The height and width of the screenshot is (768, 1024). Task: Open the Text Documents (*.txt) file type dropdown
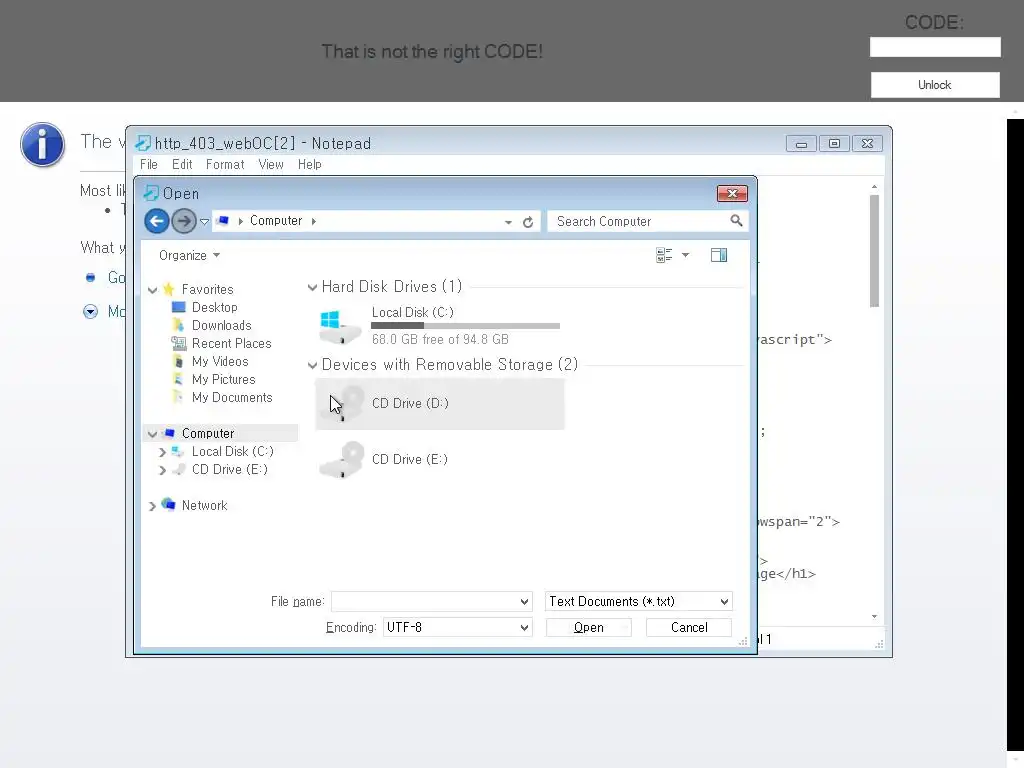tap(639, 601)
